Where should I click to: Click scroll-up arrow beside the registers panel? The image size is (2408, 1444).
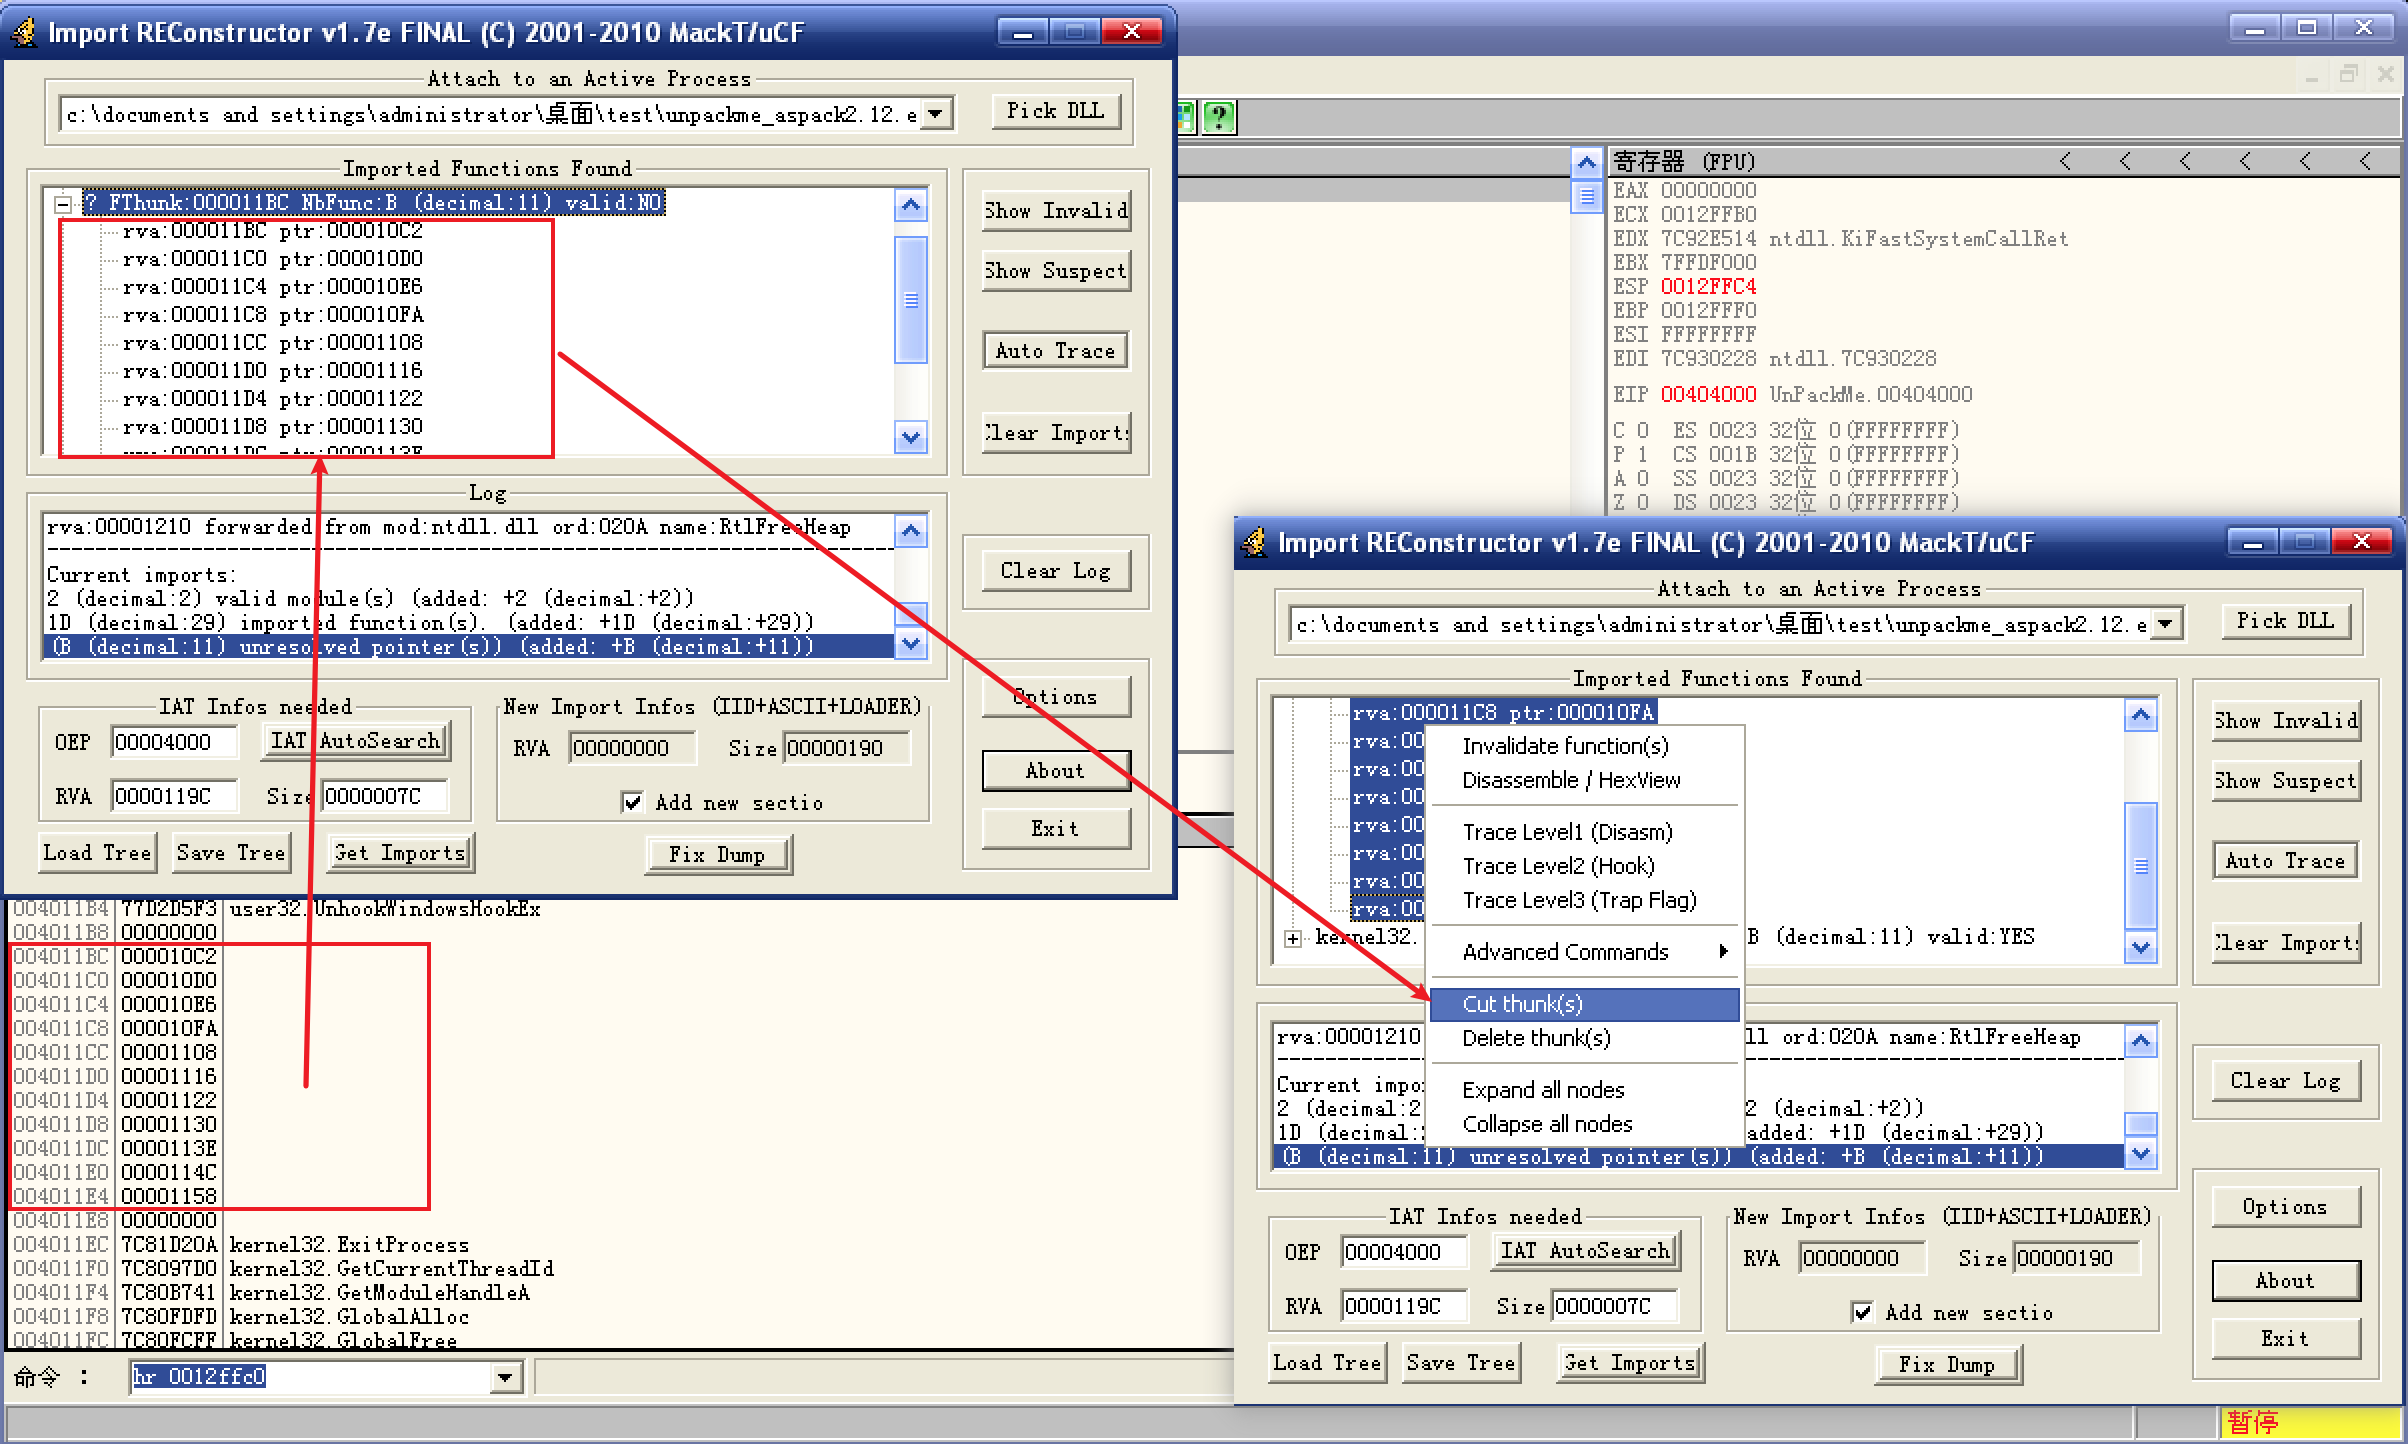tap(1587, 163)
